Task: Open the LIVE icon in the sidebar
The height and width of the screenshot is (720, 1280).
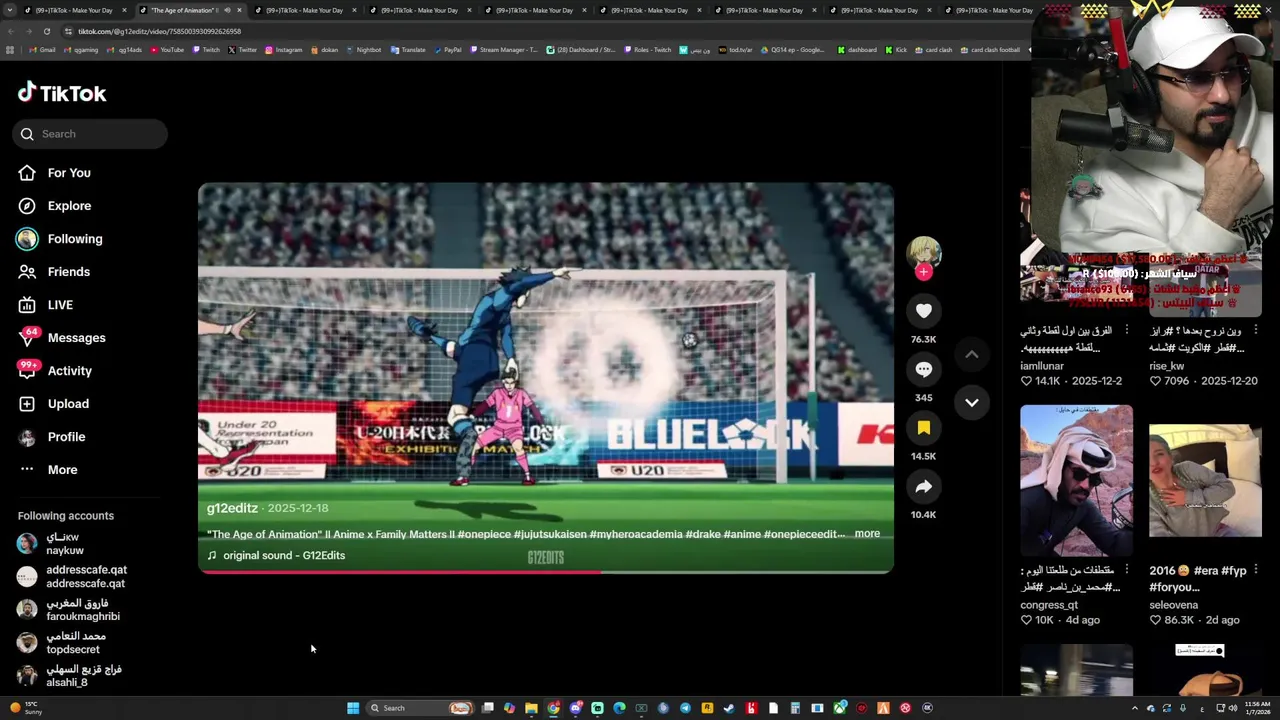Action: pyautogui.click(x=27, y=305)
